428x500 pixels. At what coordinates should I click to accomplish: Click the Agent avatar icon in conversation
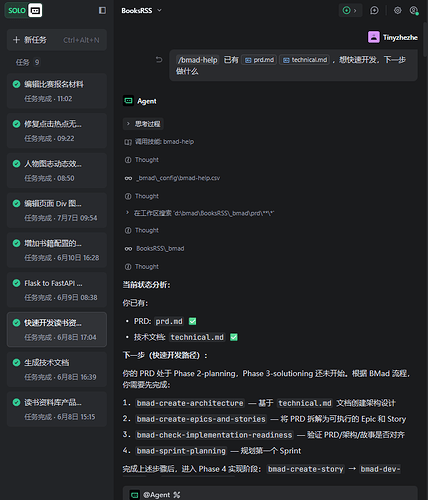click(129, 101)
